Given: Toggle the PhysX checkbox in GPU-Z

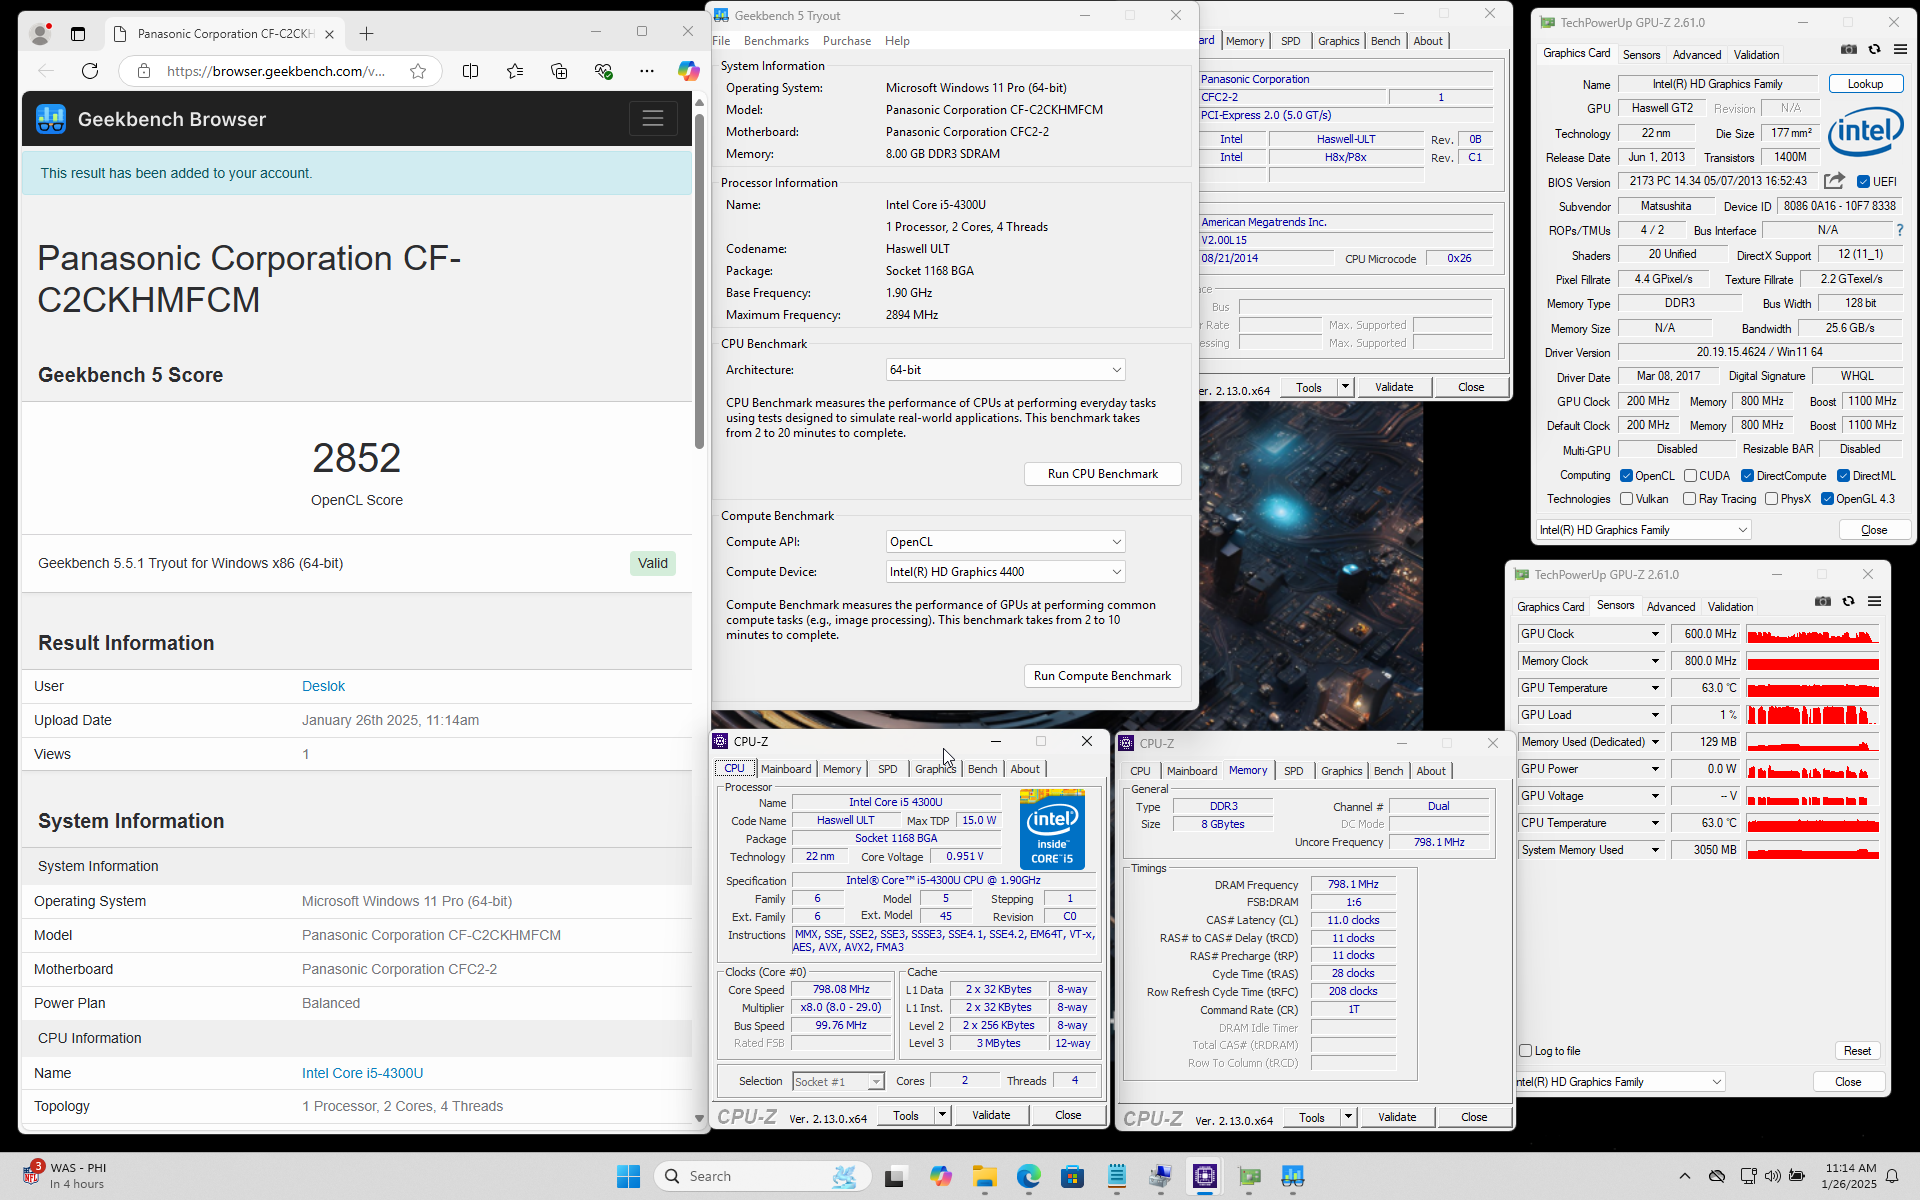Looking at the screenshot, I should point(1771,499).
